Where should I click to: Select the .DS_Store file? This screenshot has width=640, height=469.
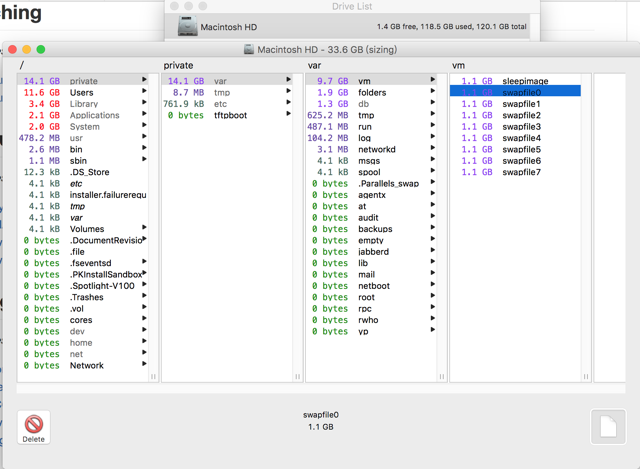(82, 172)
